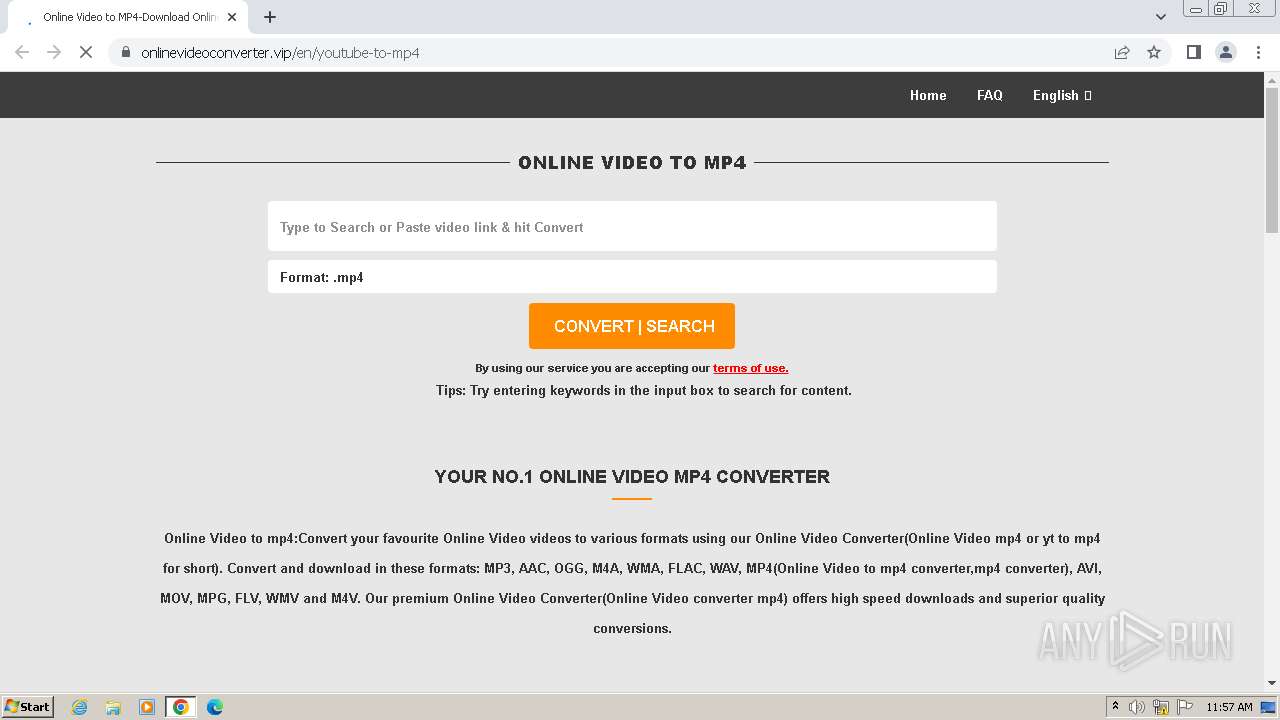
Task: Click the scrollbar down arrow
Action: click(1272, 683)
